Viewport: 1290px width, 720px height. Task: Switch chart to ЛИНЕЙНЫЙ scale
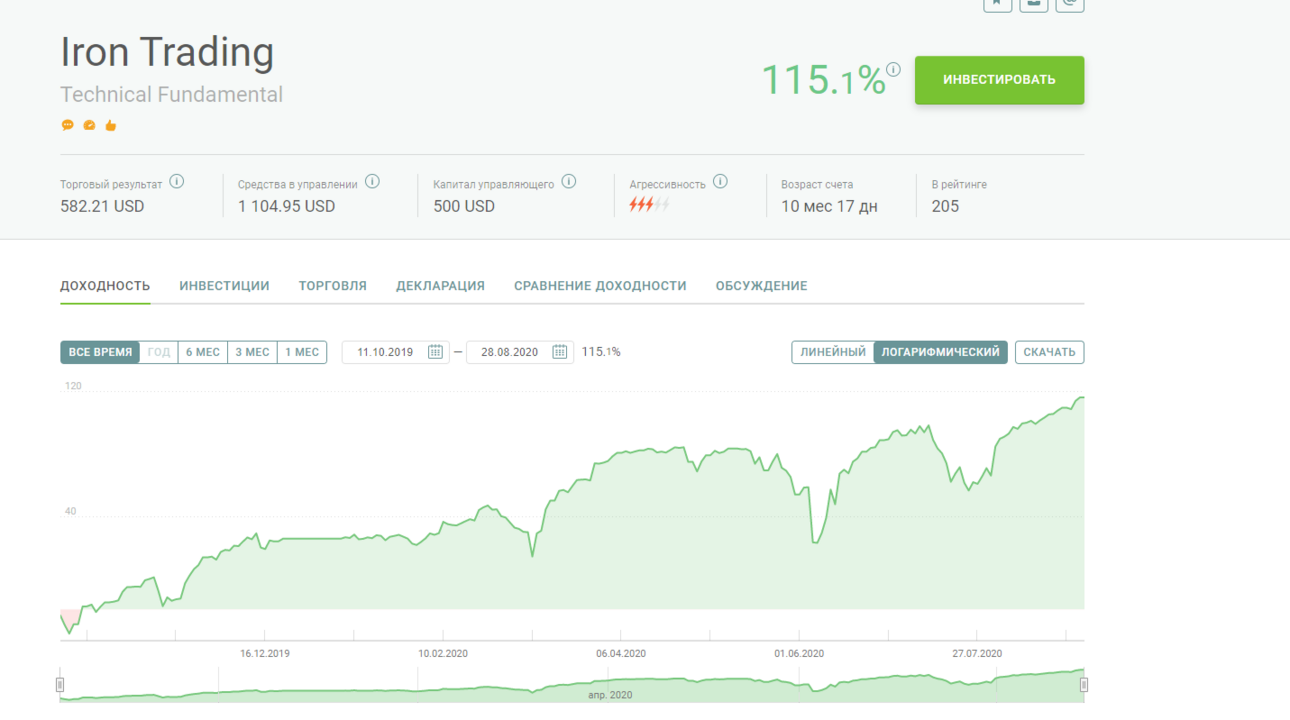pyautogui.click(x=833, y=352)
